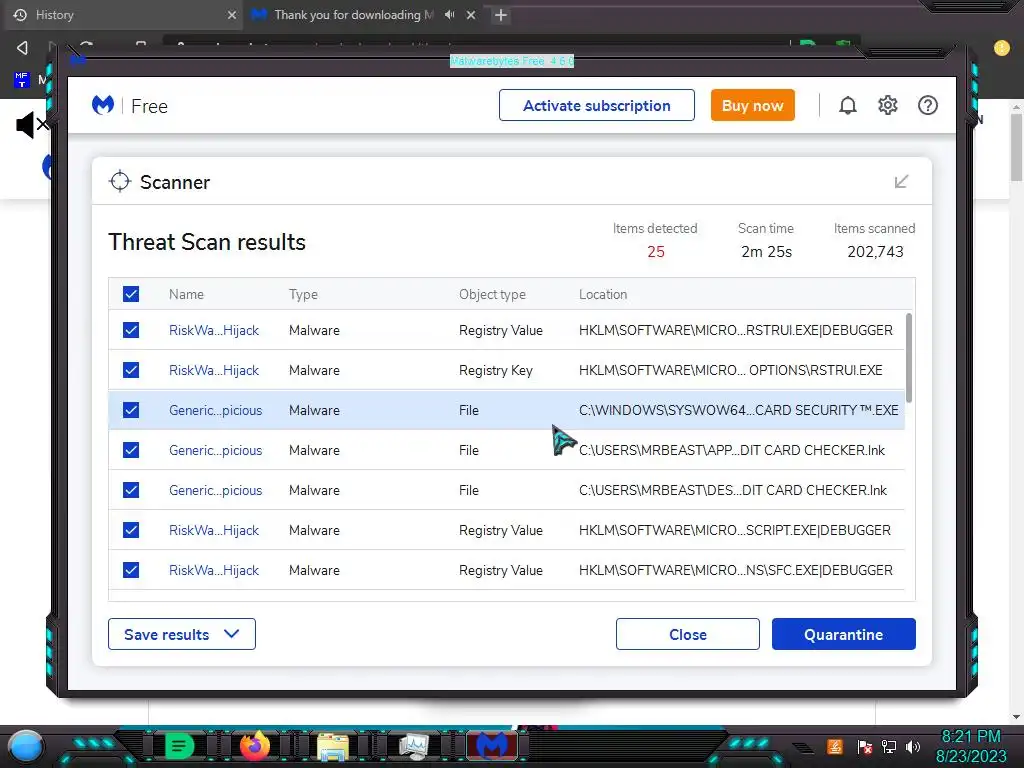Click the volume speaker tray icon
The height and width of the screenshot is (768, 1024).
[913, 746]
